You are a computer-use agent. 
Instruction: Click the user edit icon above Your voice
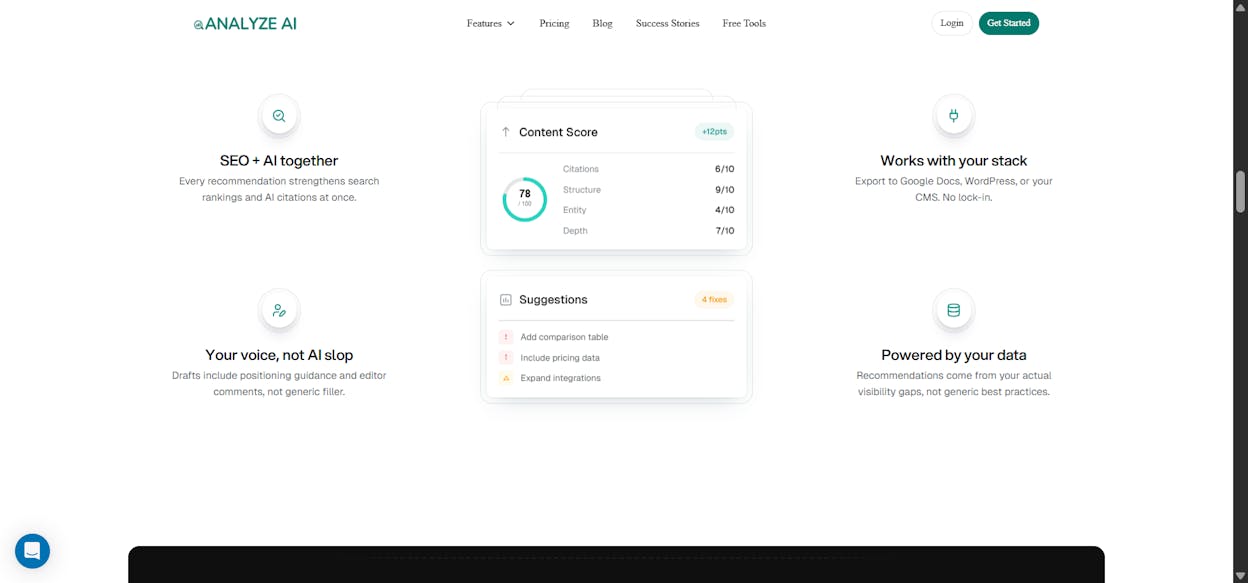[279, 310]
